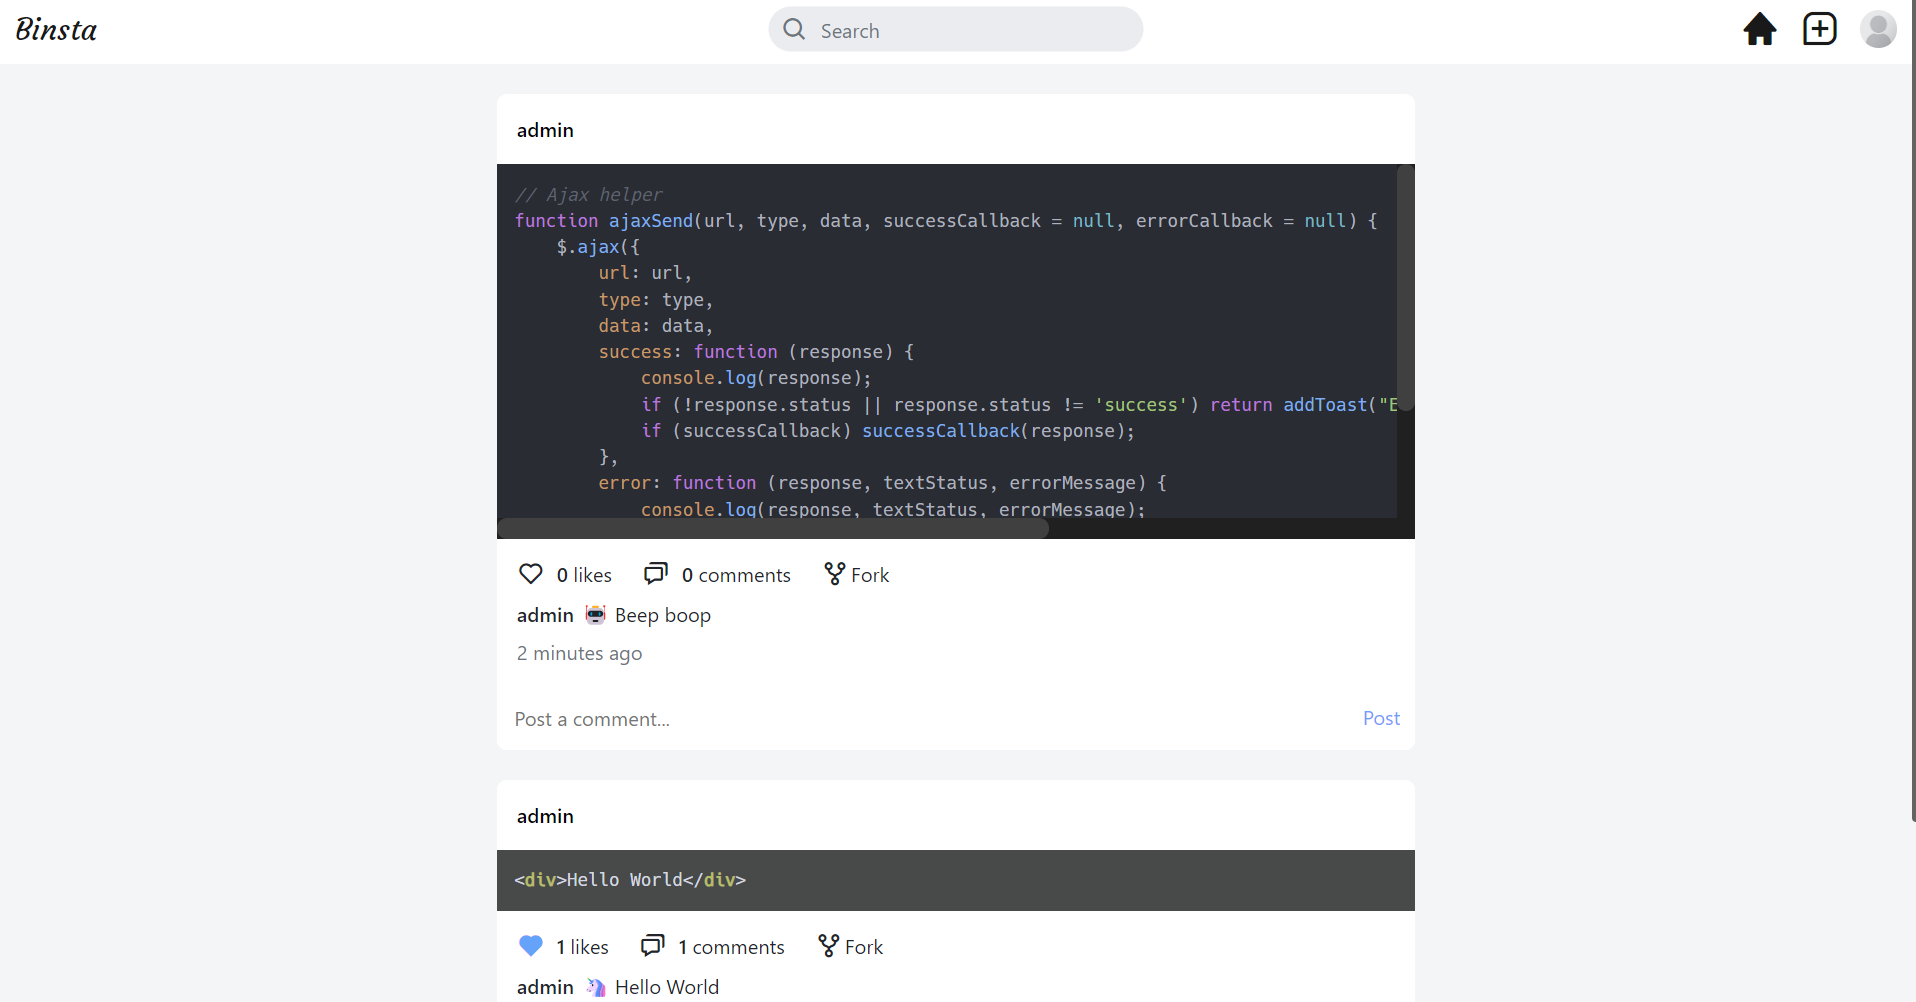Open the comment bubble icon on the Ajax post
Viewport: 1916px width, 1002px height.
[x=656, y=573]
